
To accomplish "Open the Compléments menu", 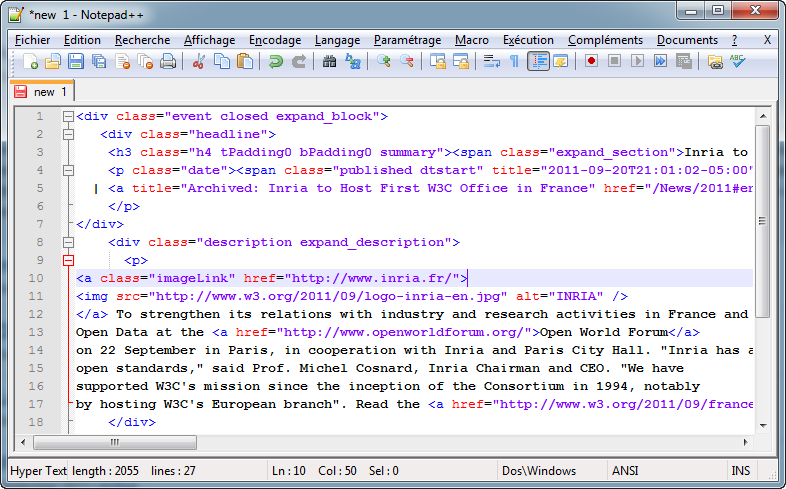I will 604,40.
